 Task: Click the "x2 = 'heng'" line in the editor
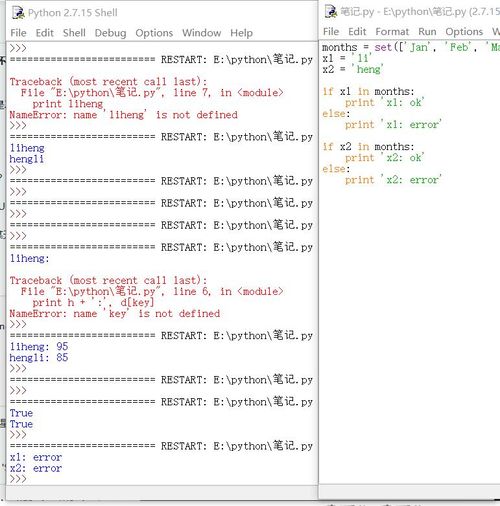(x=353, y=69)
